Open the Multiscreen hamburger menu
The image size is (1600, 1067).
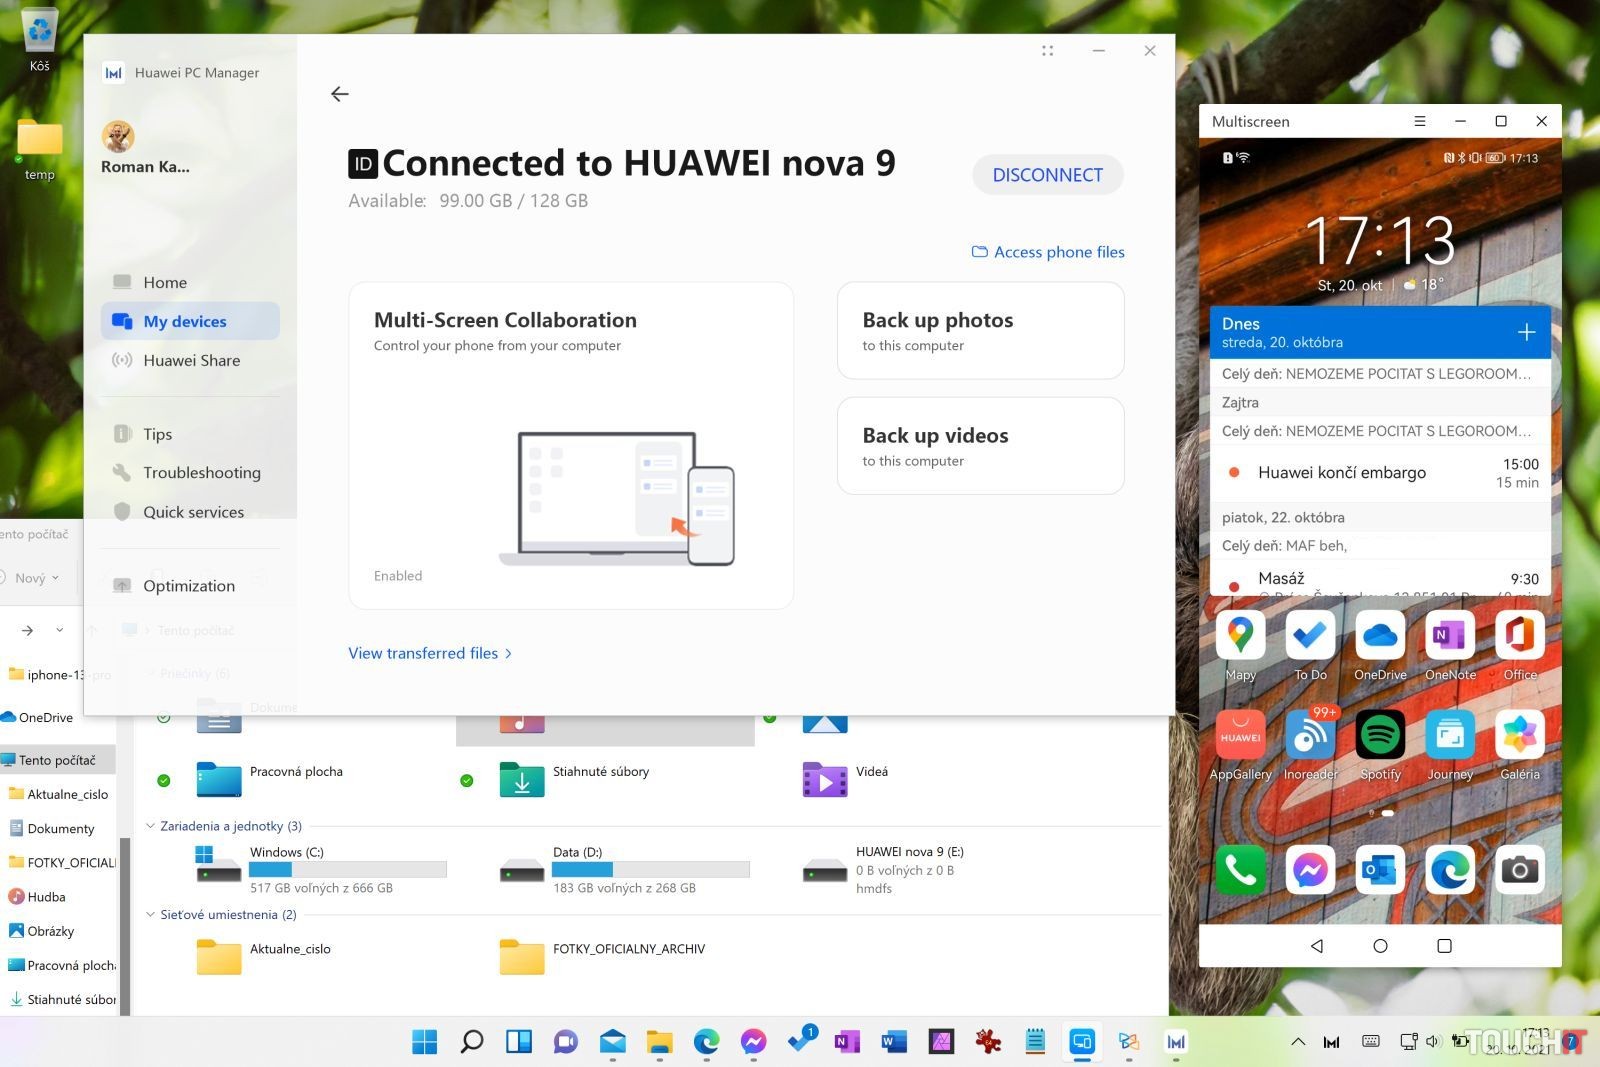(1419, 121)
